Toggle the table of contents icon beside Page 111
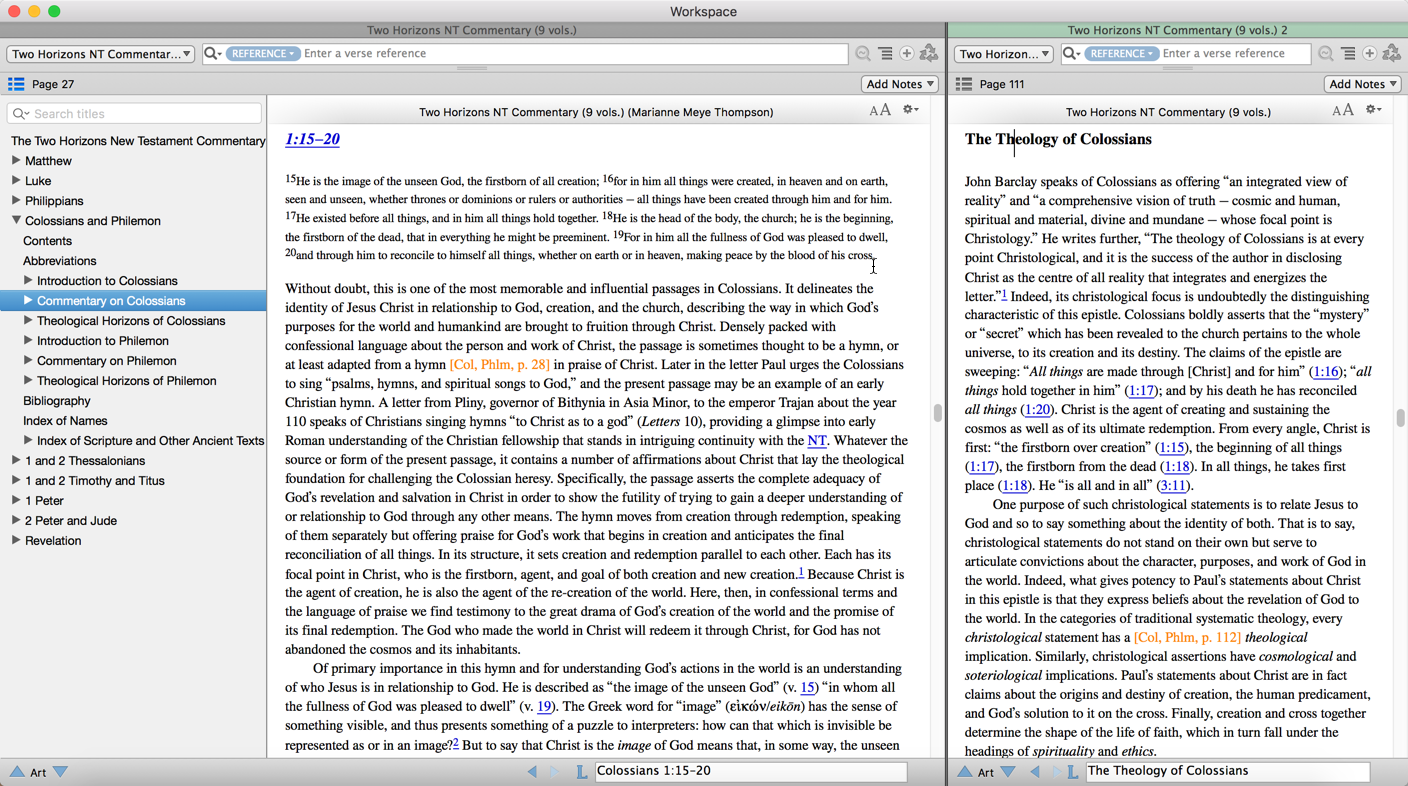Screen dimensions: 1408x786 tap(964, 84)
